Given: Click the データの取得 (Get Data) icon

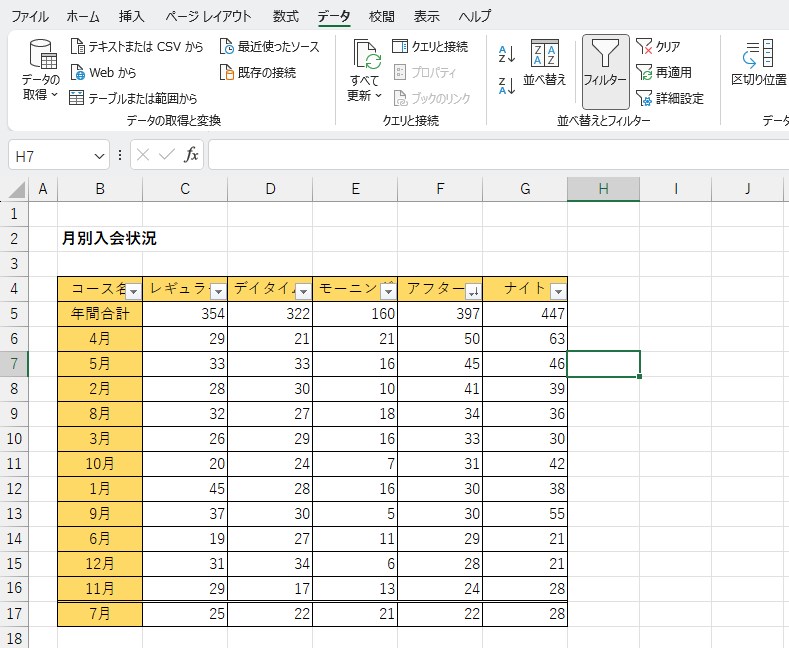Looking at the screenshot, I should pos(41,58).
